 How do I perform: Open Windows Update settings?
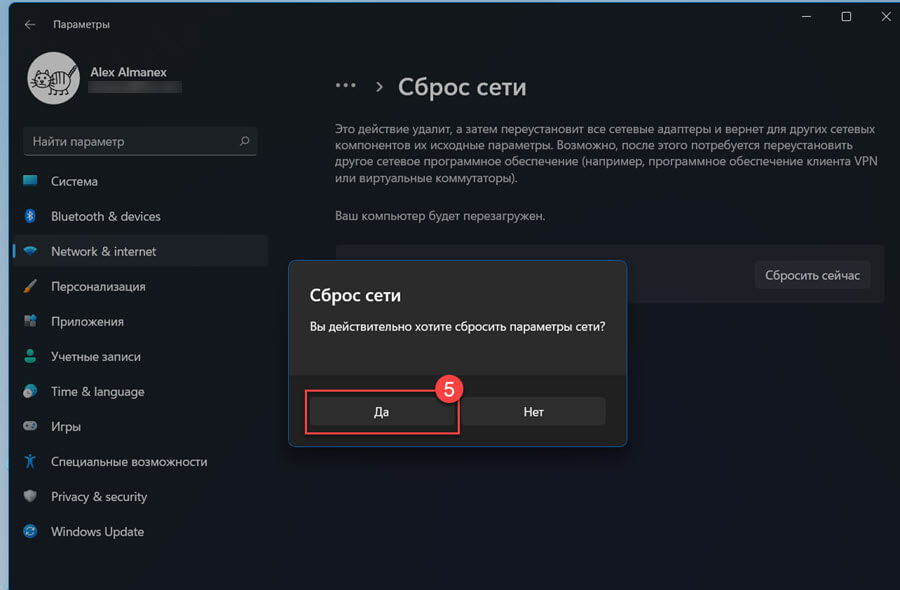pyautogui.click(x=141, y=531)
